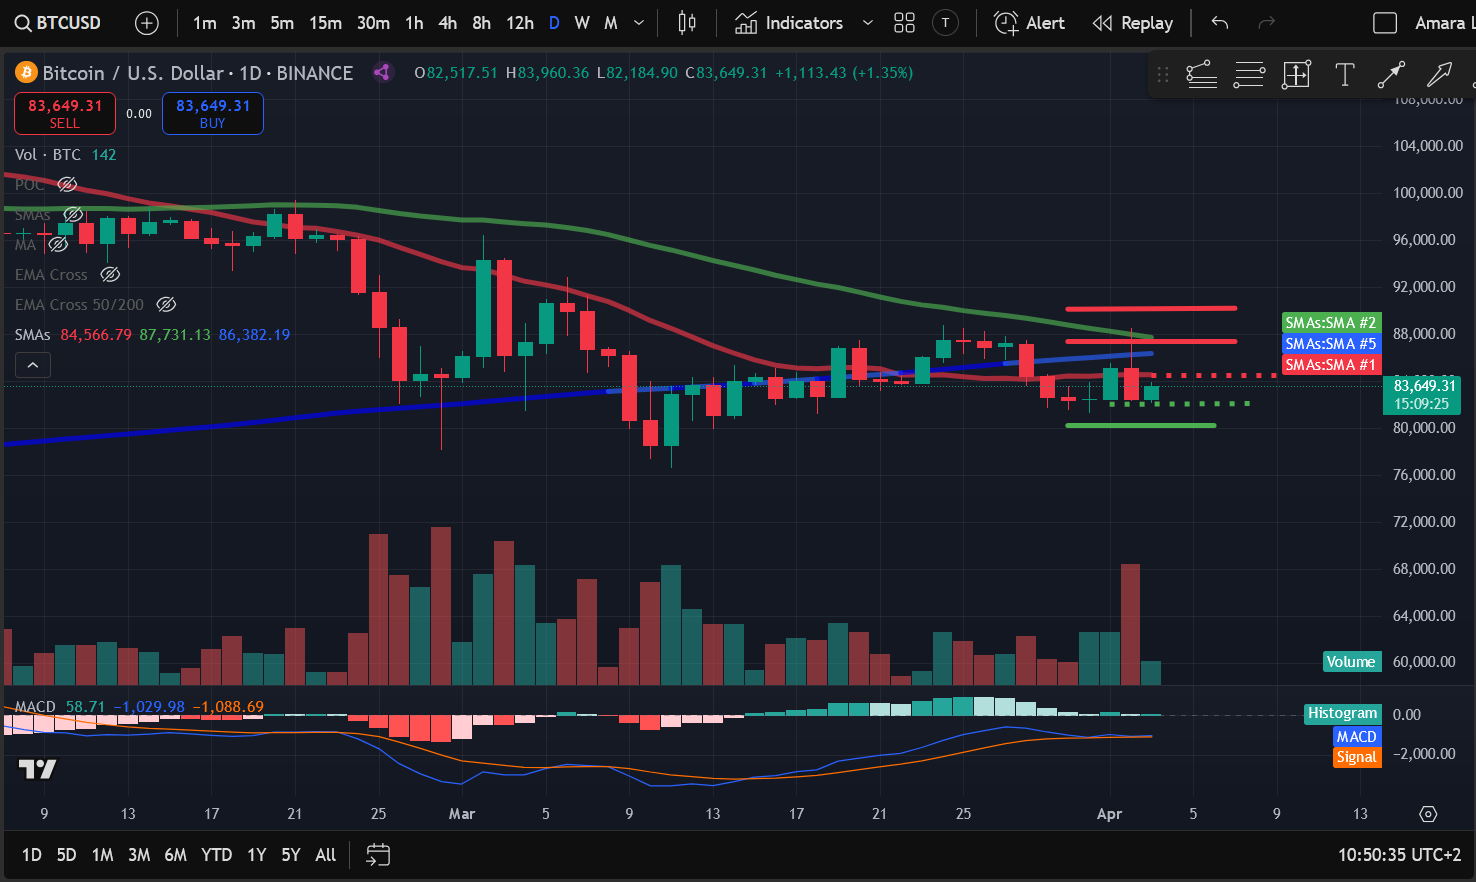Set range to 3M
1476x882 pixels.
[x=139, y=855]
